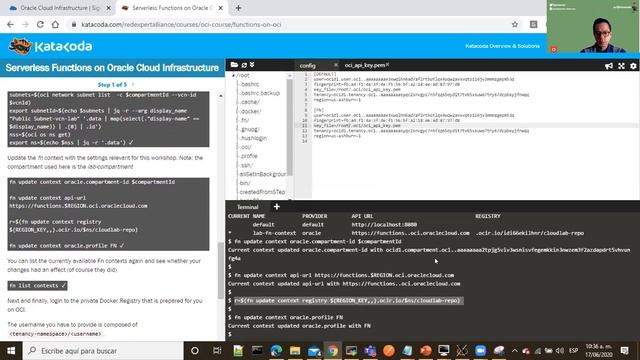Click the highlighted registry command in terminal

pyautogui.click(x=348, y=300)
